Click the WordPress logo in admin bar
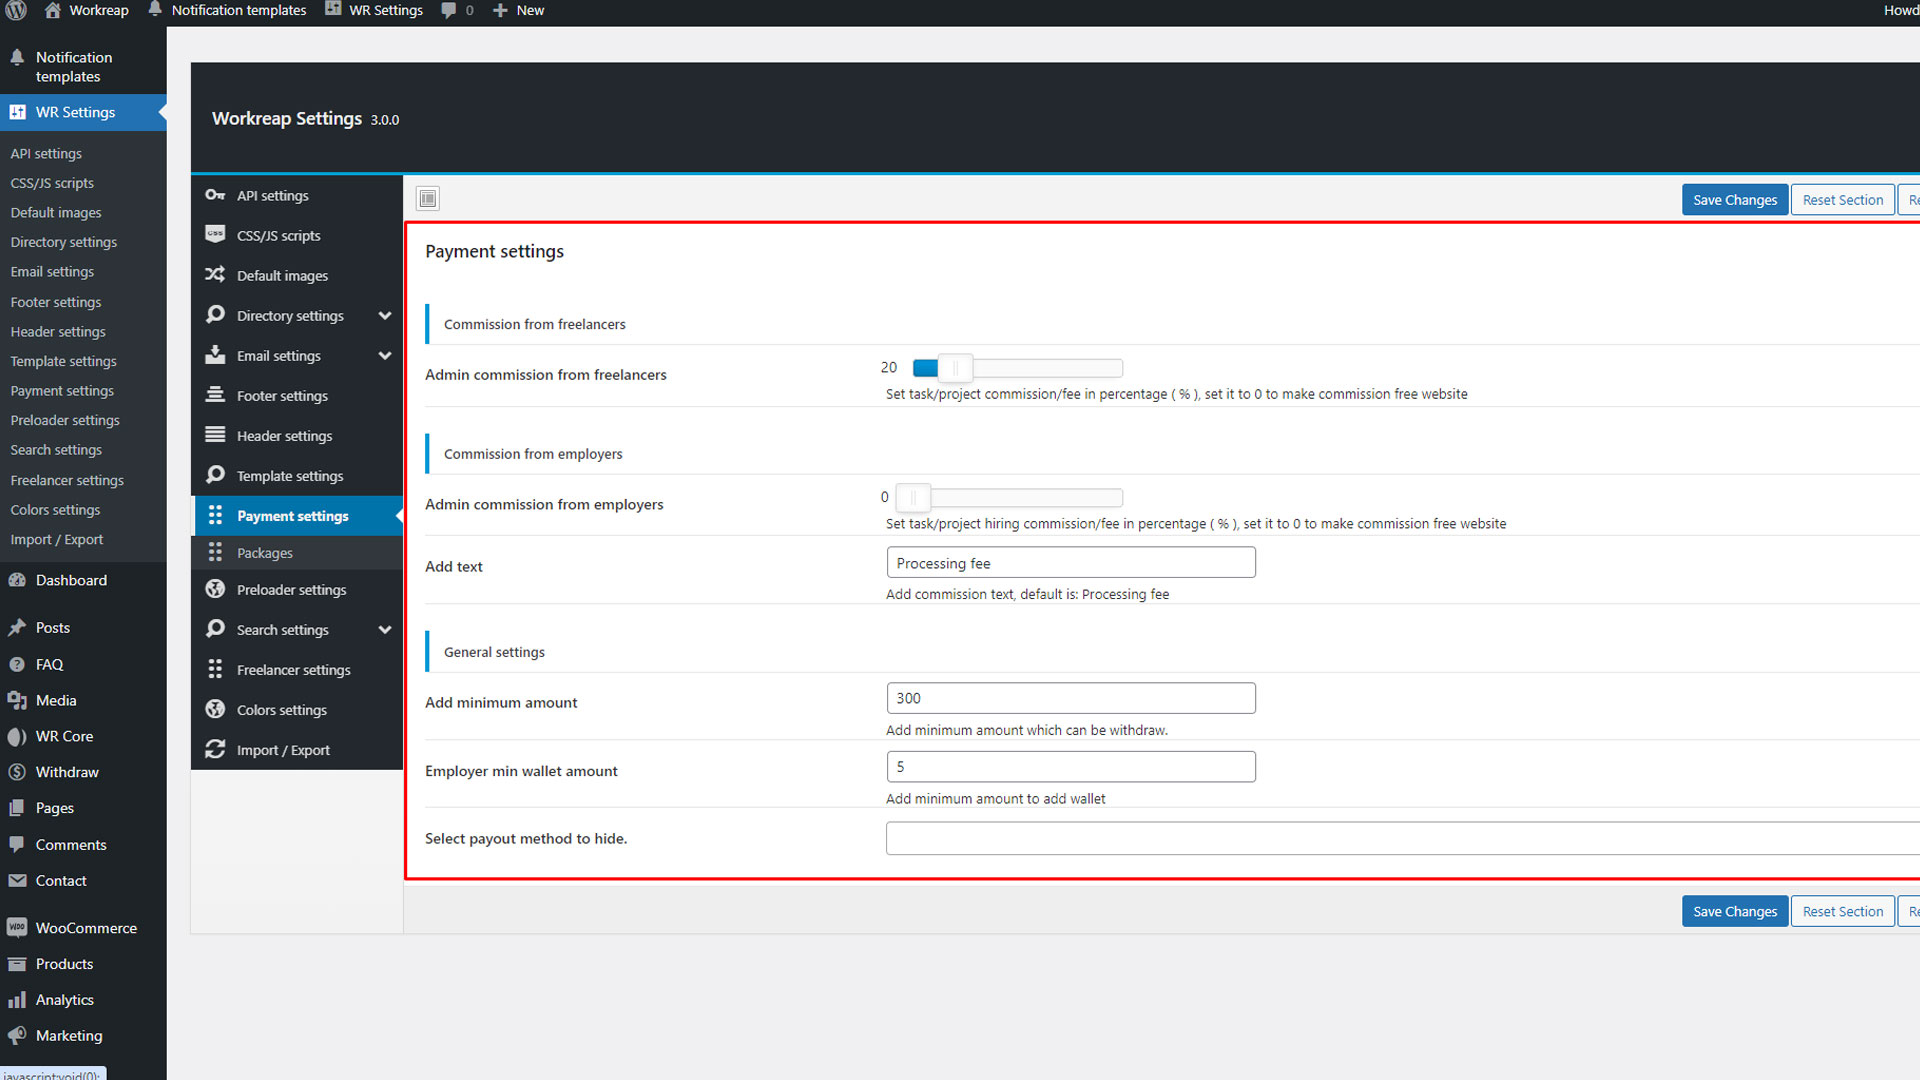 (x=17, y=10)
